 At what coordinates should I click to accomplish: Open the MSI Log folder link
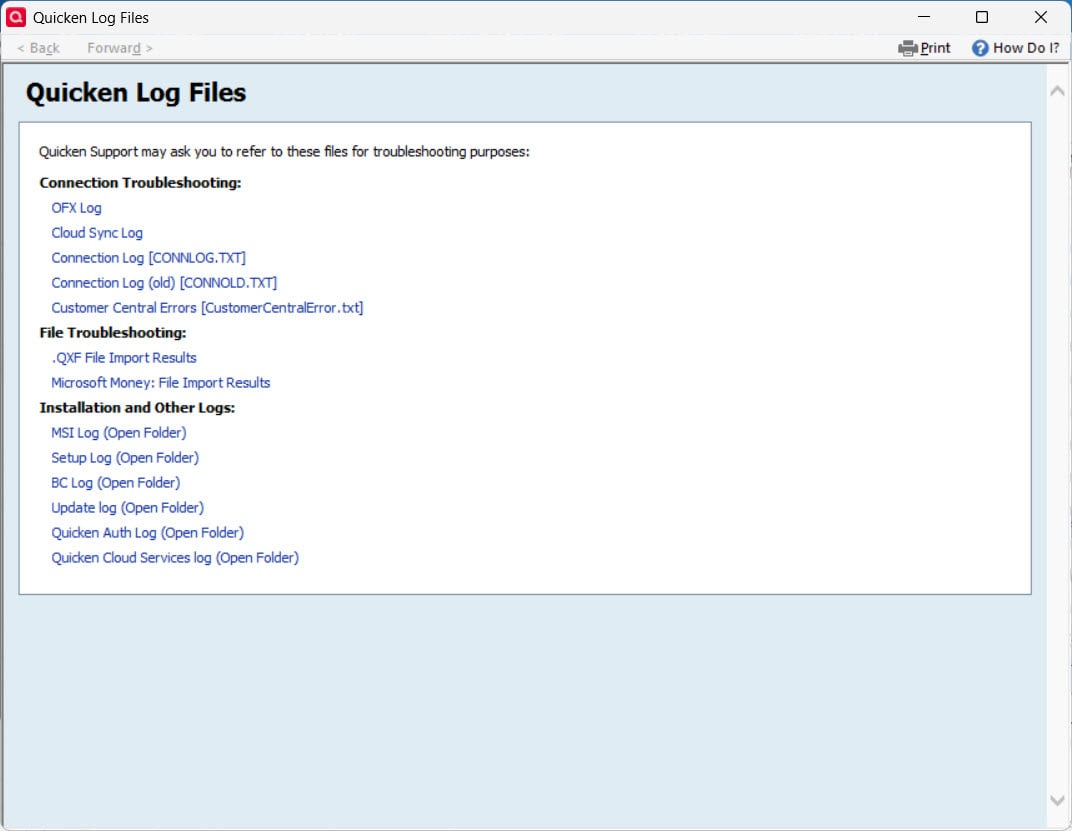(x=119, y=433)
